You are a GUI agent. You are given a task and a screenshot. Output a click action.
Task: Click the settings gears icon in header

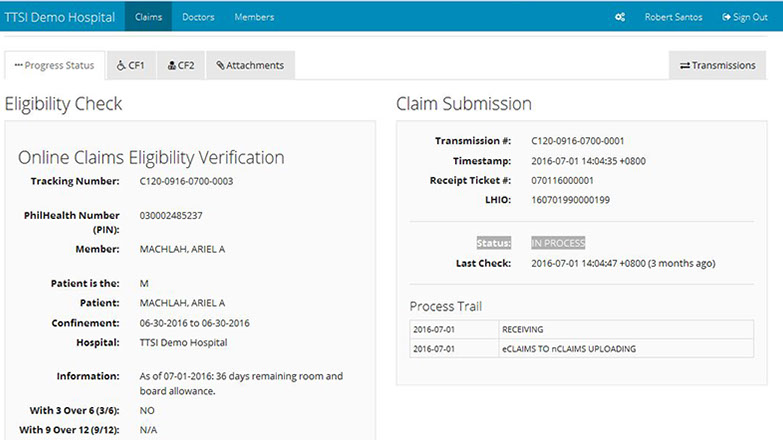coord(620,17)
